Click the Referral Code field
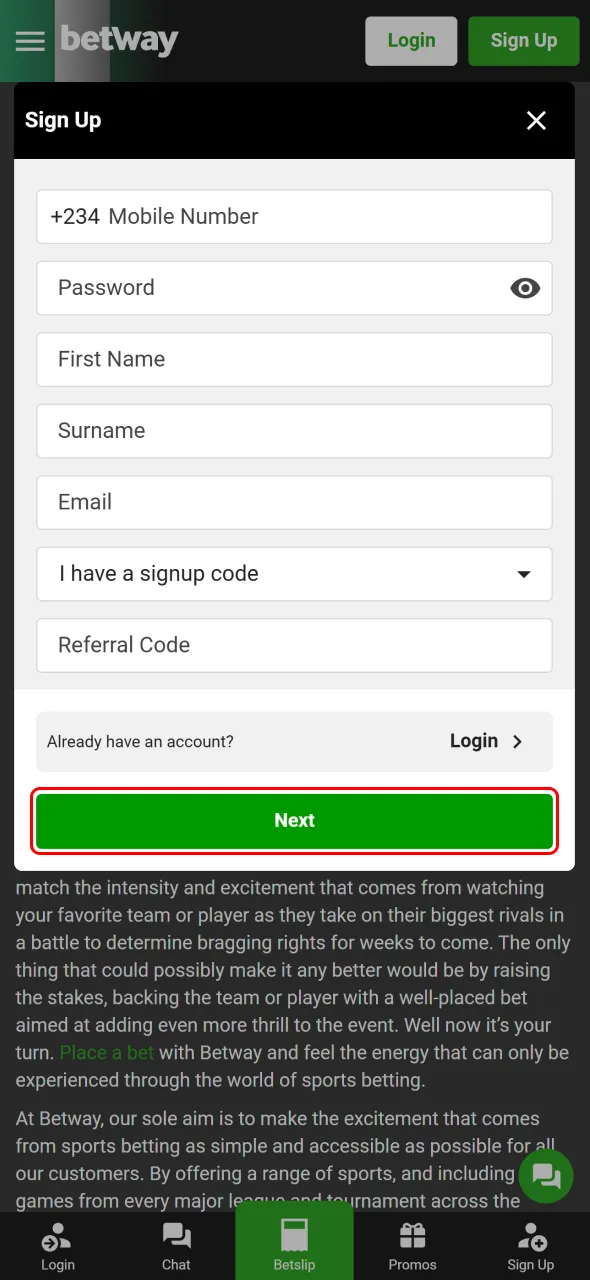The image size is (590, 1280). (x=294, y=645)
